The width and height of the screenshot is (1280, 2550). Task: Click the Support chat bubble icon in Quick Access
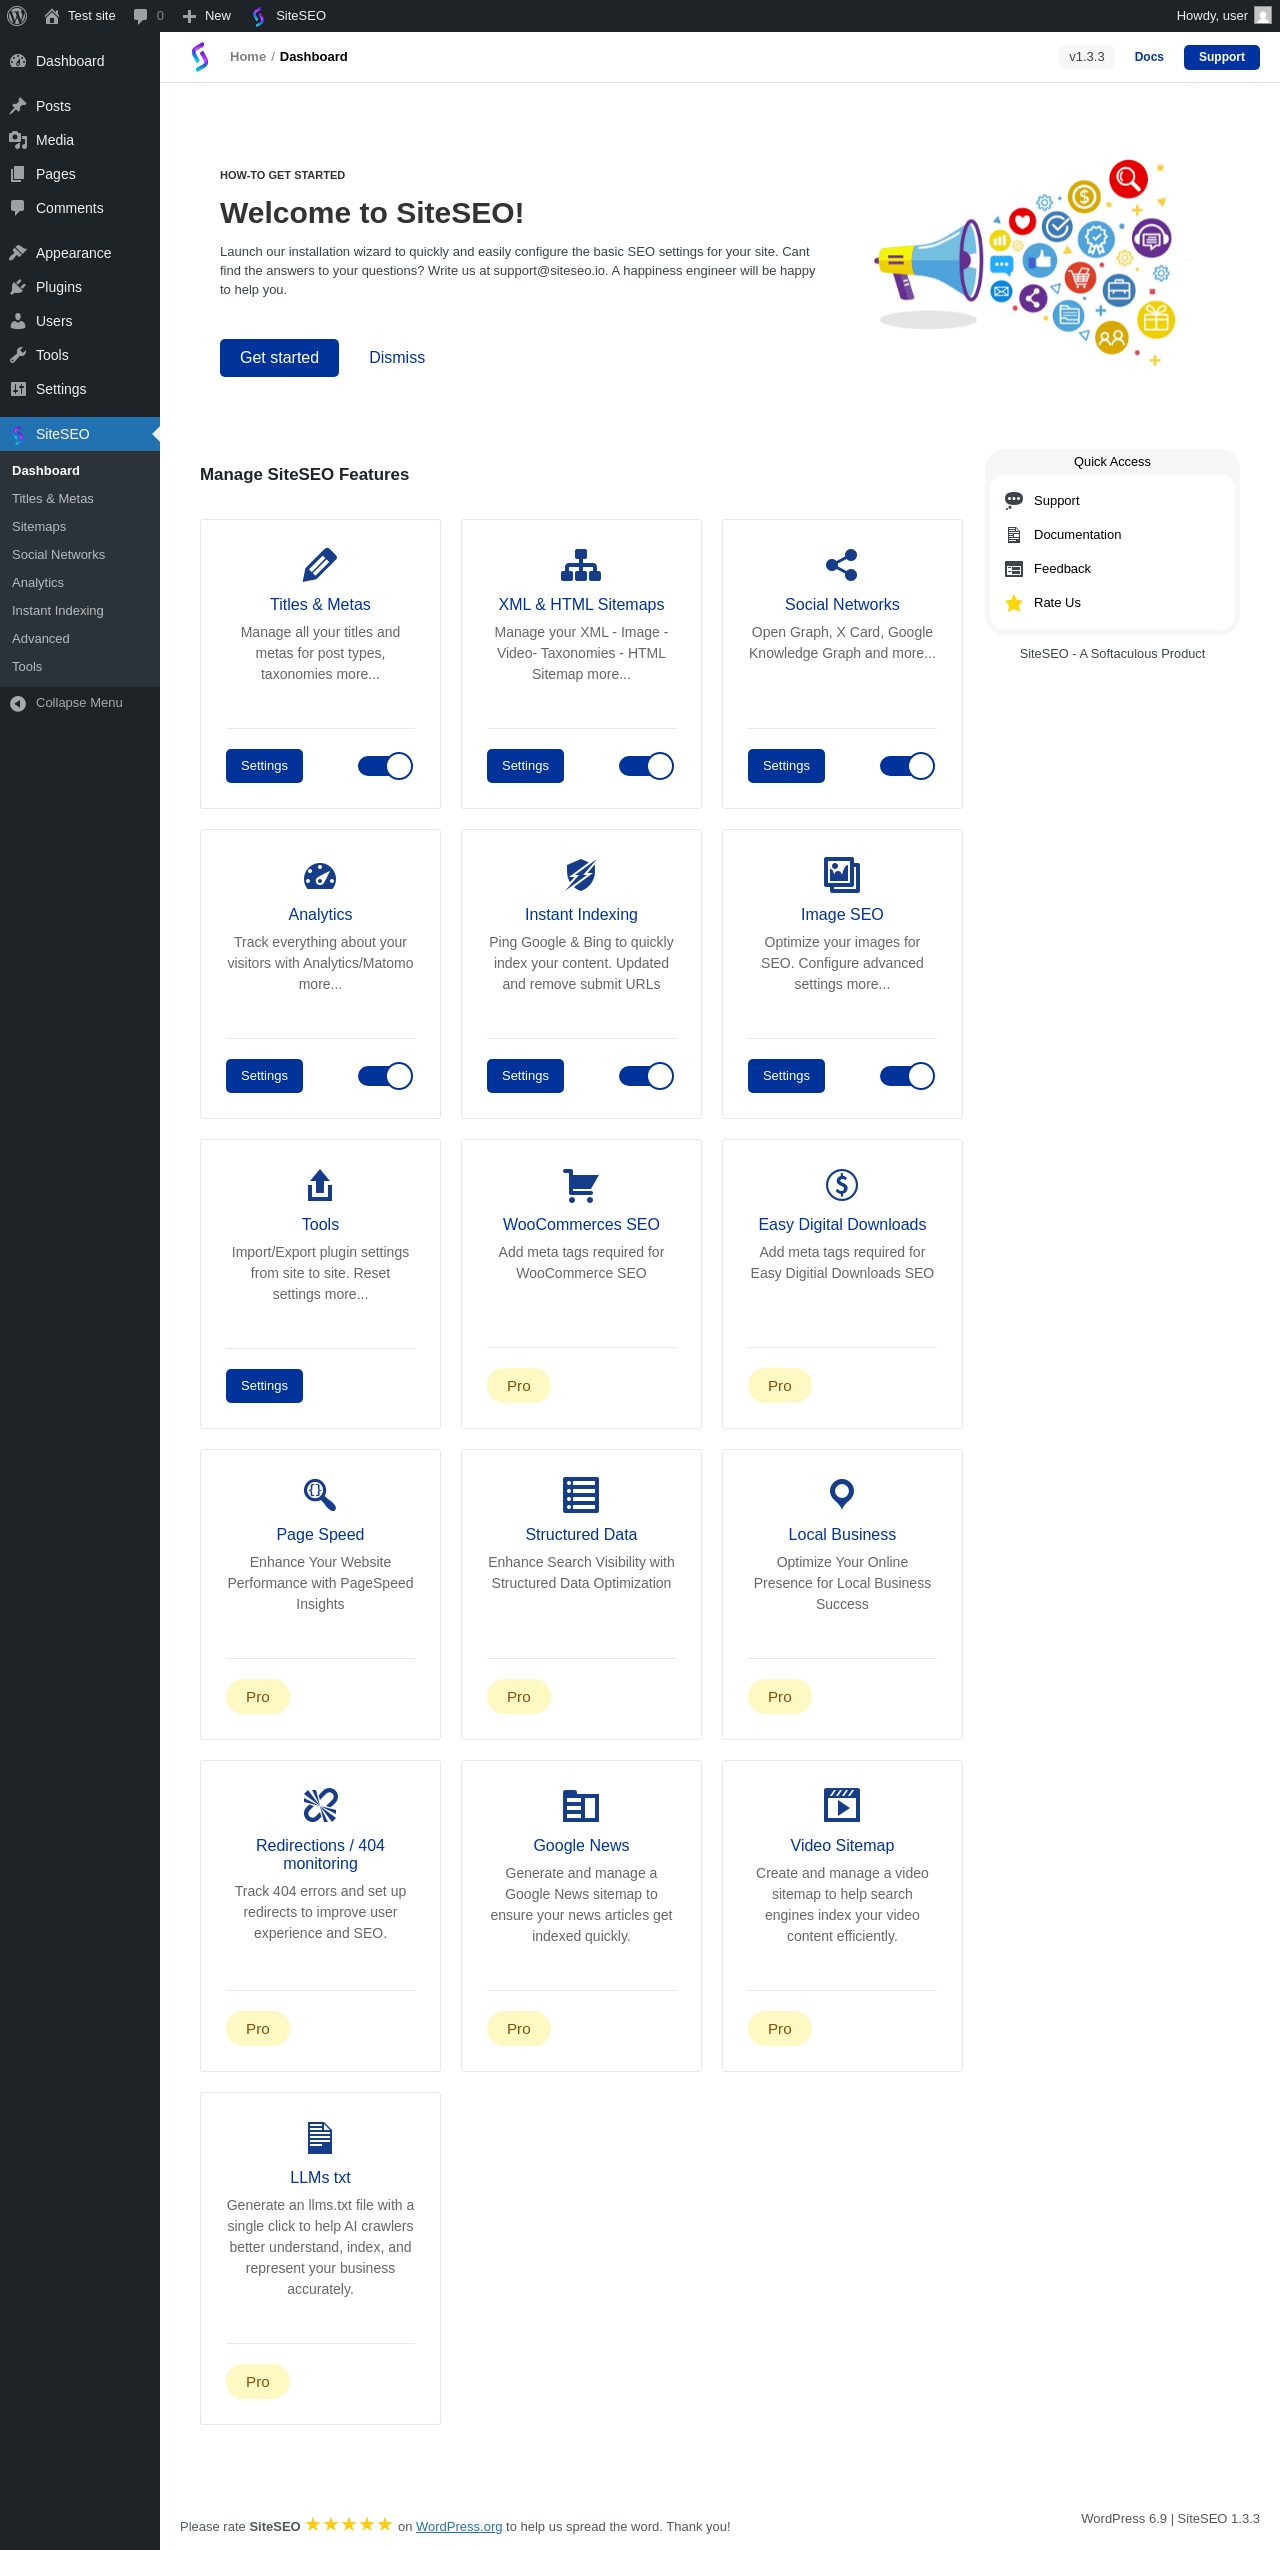tap(1014, 500)
